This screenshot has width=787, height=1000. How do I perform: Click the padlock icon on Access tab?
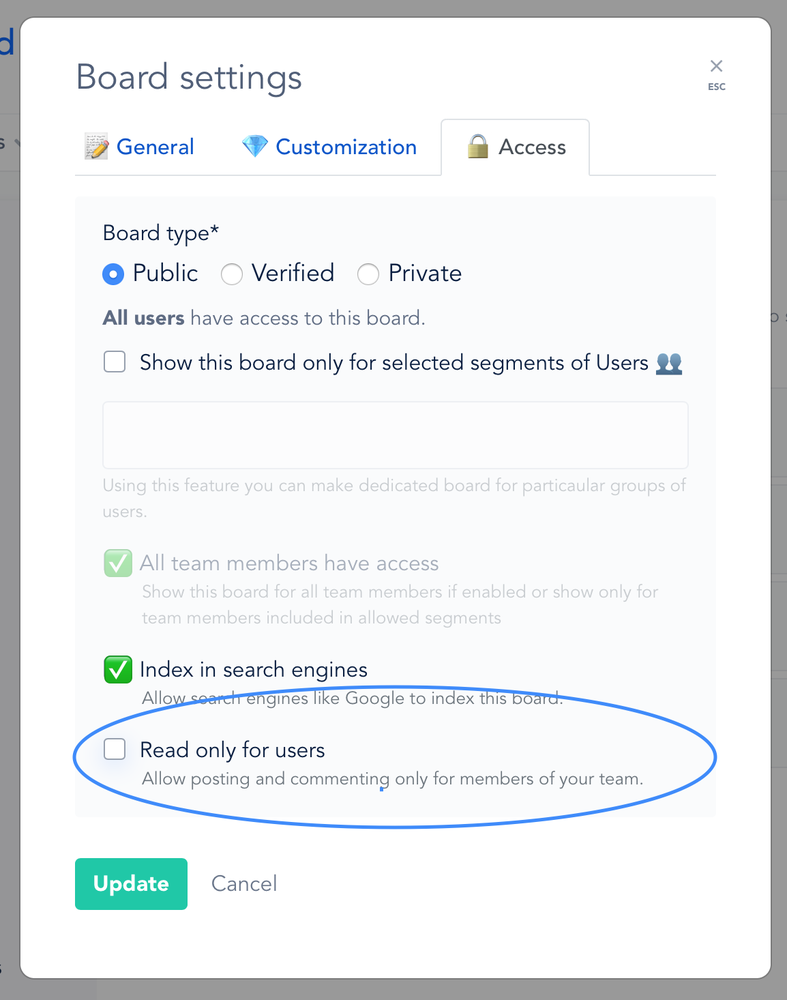[478, 147]
